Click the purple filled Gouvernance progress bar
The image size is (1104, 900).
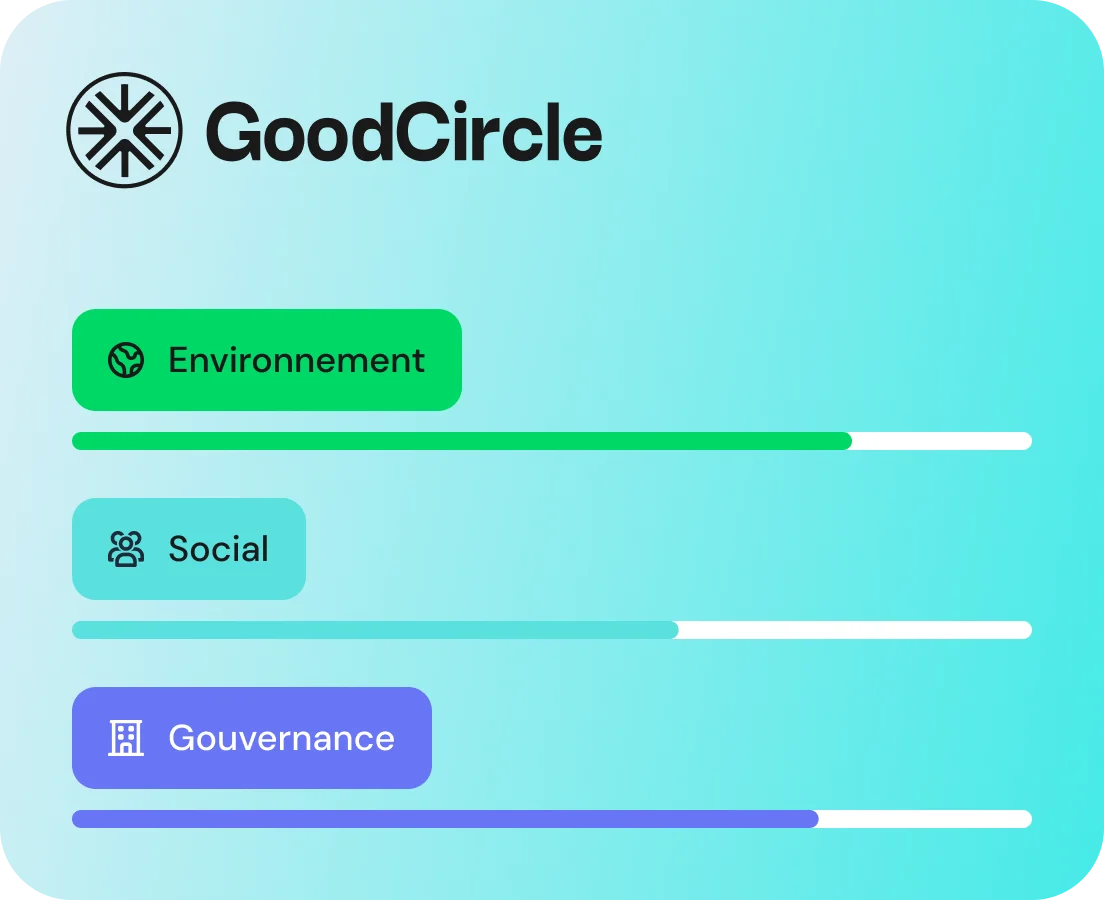(445, 819)
